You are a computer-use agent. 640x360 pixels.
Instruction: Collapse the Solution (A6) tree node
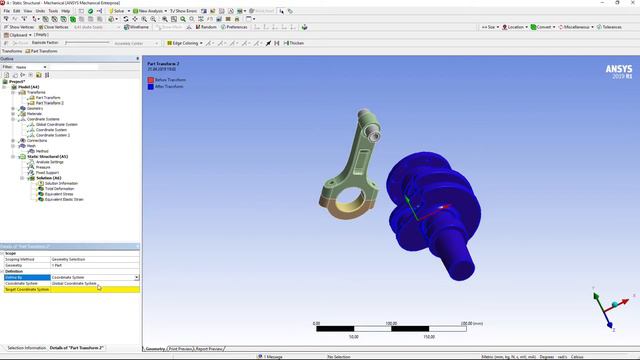tap(22, 178)
